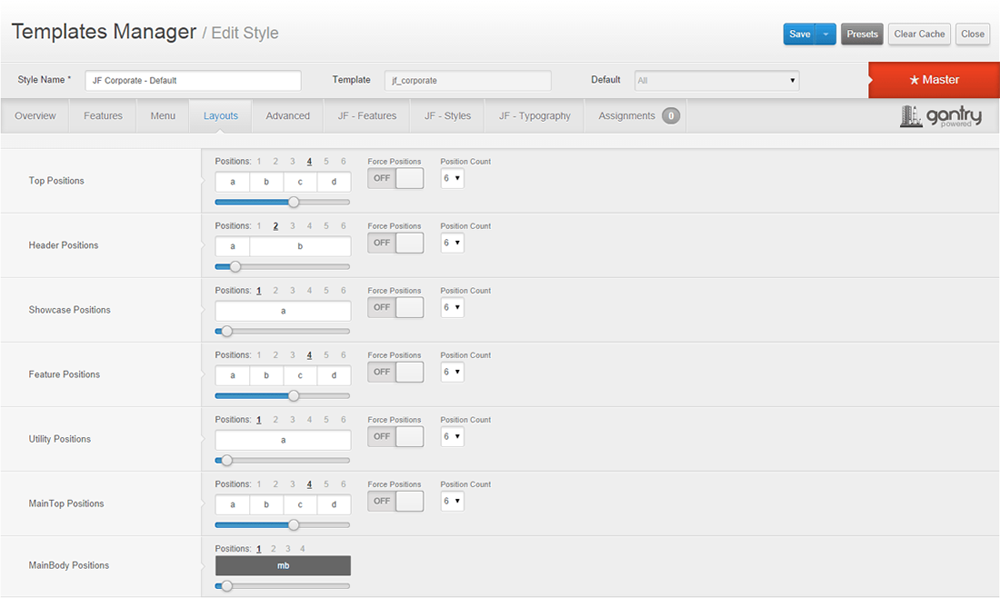Click the Save button
The height and width of the screenshot is (598, 1000).
(799, 34)
